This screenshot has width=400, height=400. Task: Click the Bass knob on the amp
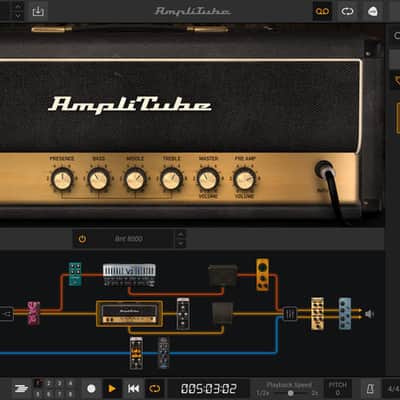(99, 179)
